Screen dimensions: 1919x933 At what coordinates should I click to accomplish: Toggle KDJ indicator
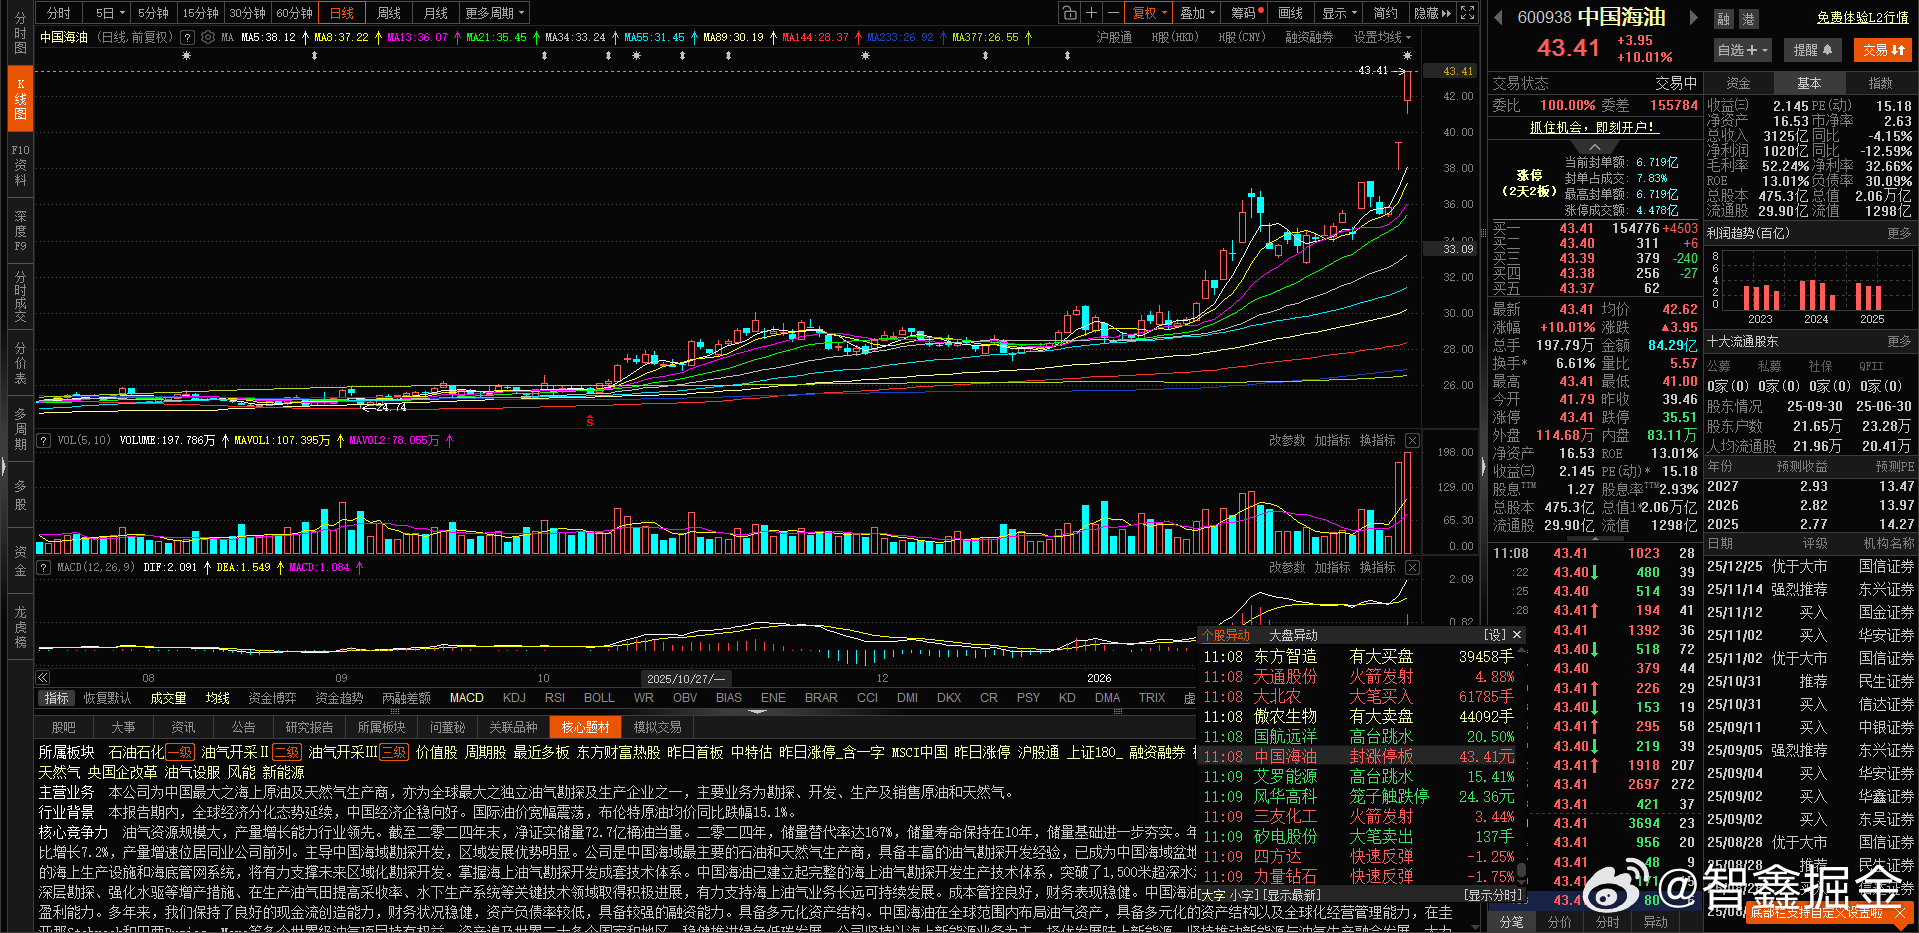click(514, 698)
